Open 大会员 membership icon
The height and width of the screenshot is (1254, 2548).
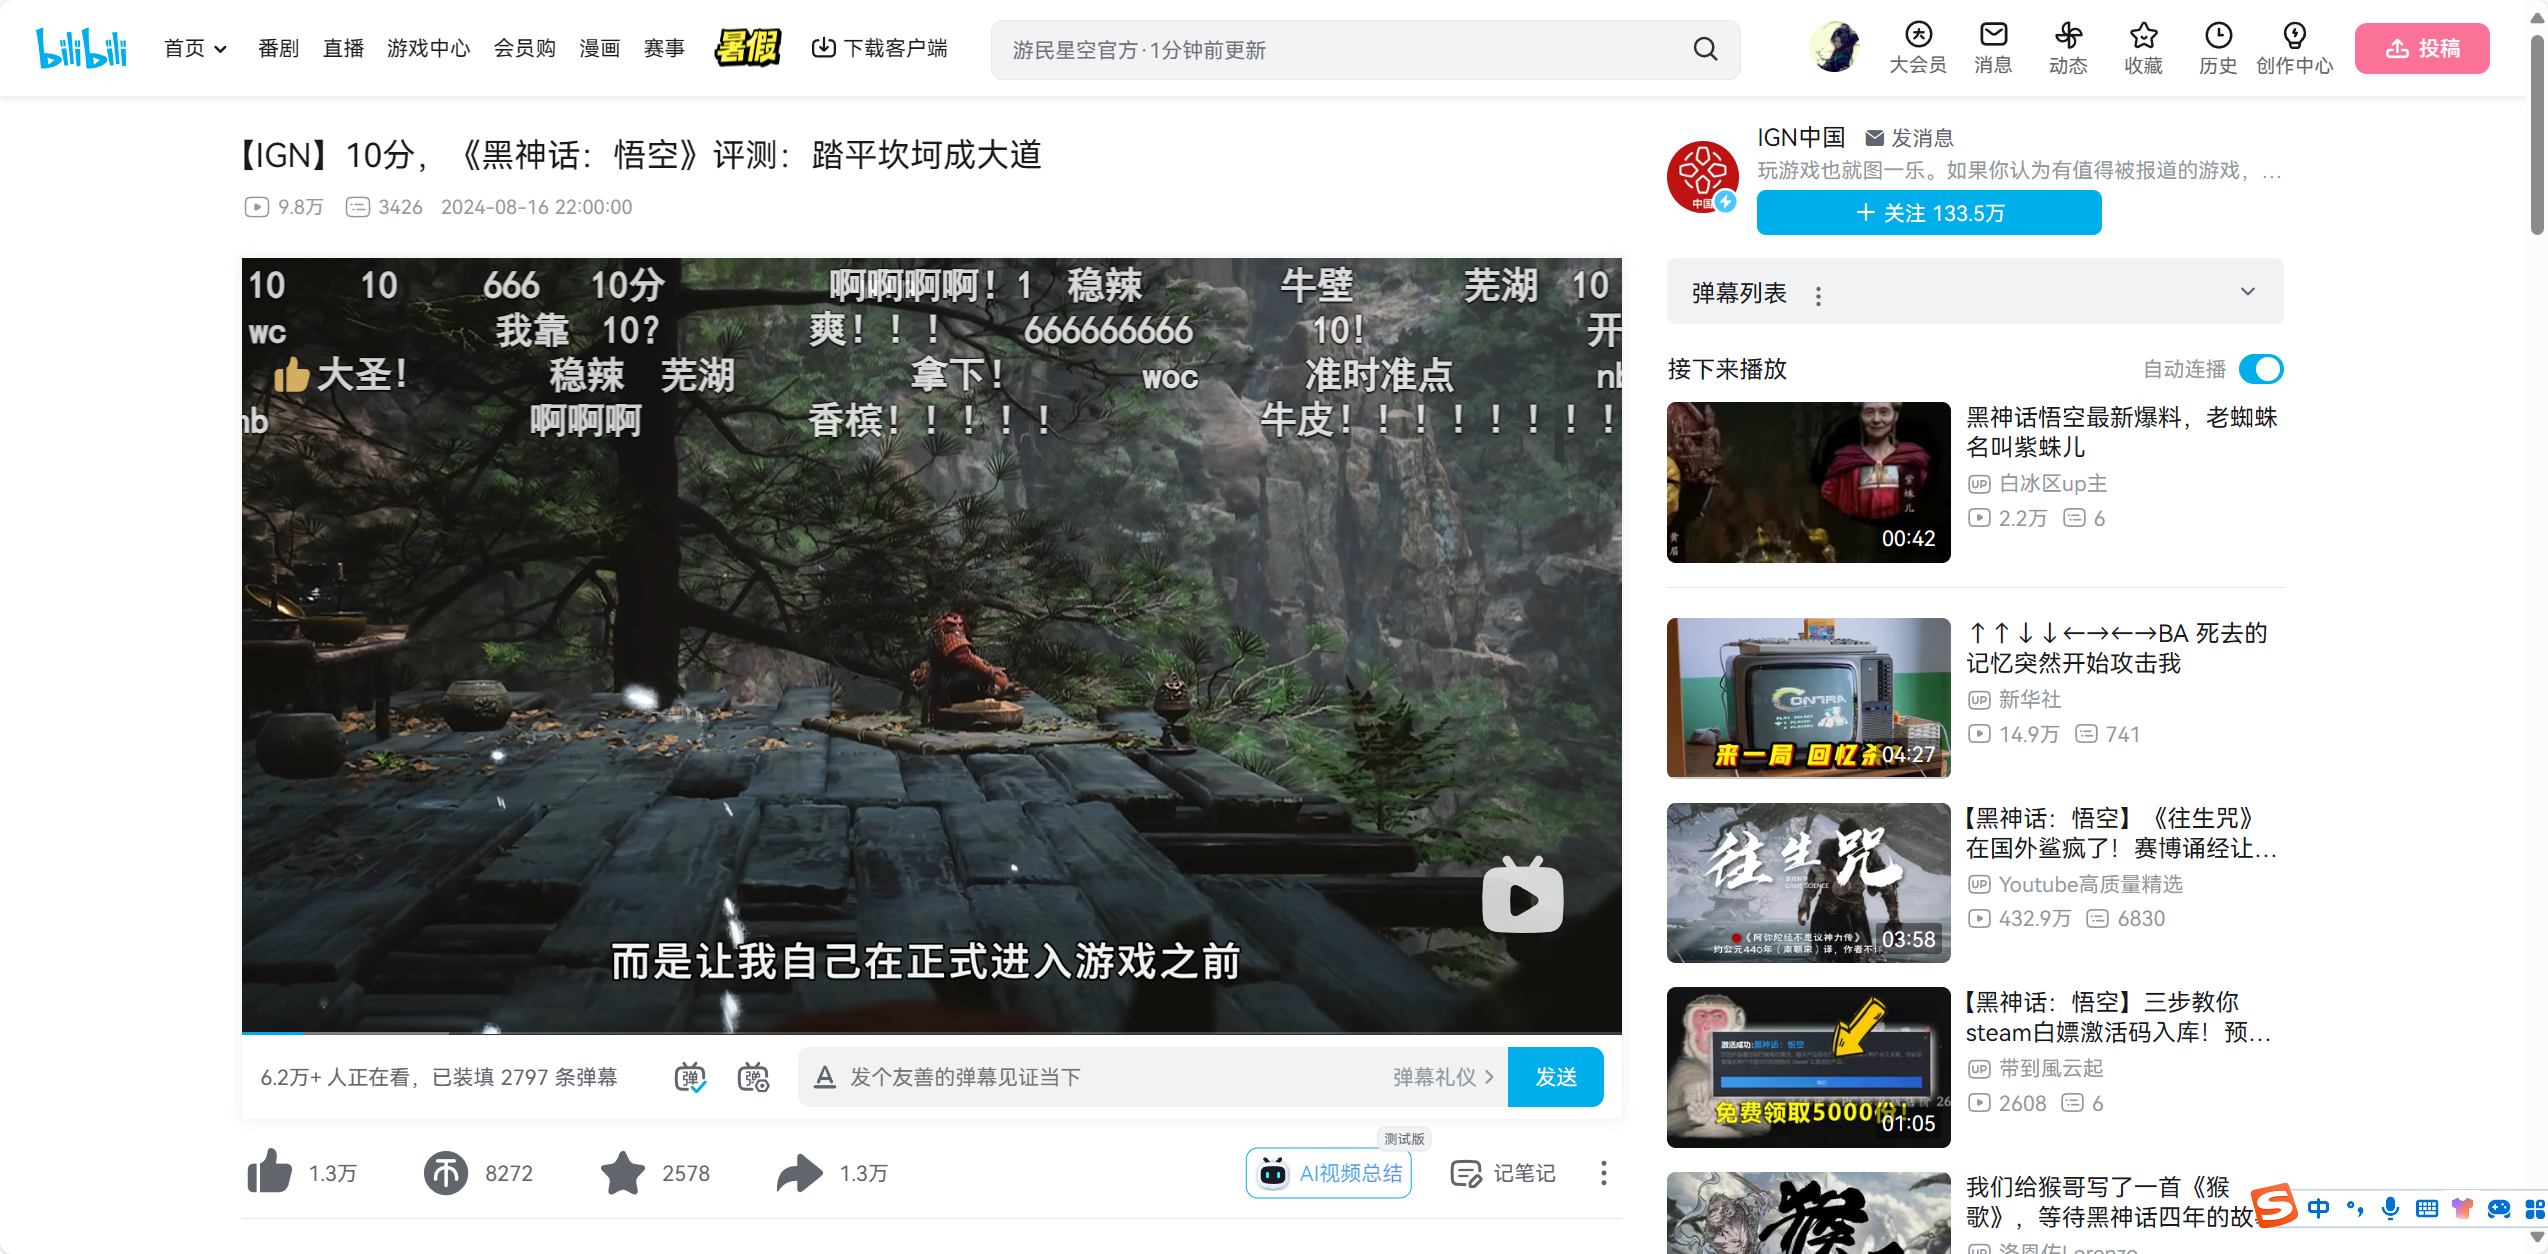(1917, 48)
